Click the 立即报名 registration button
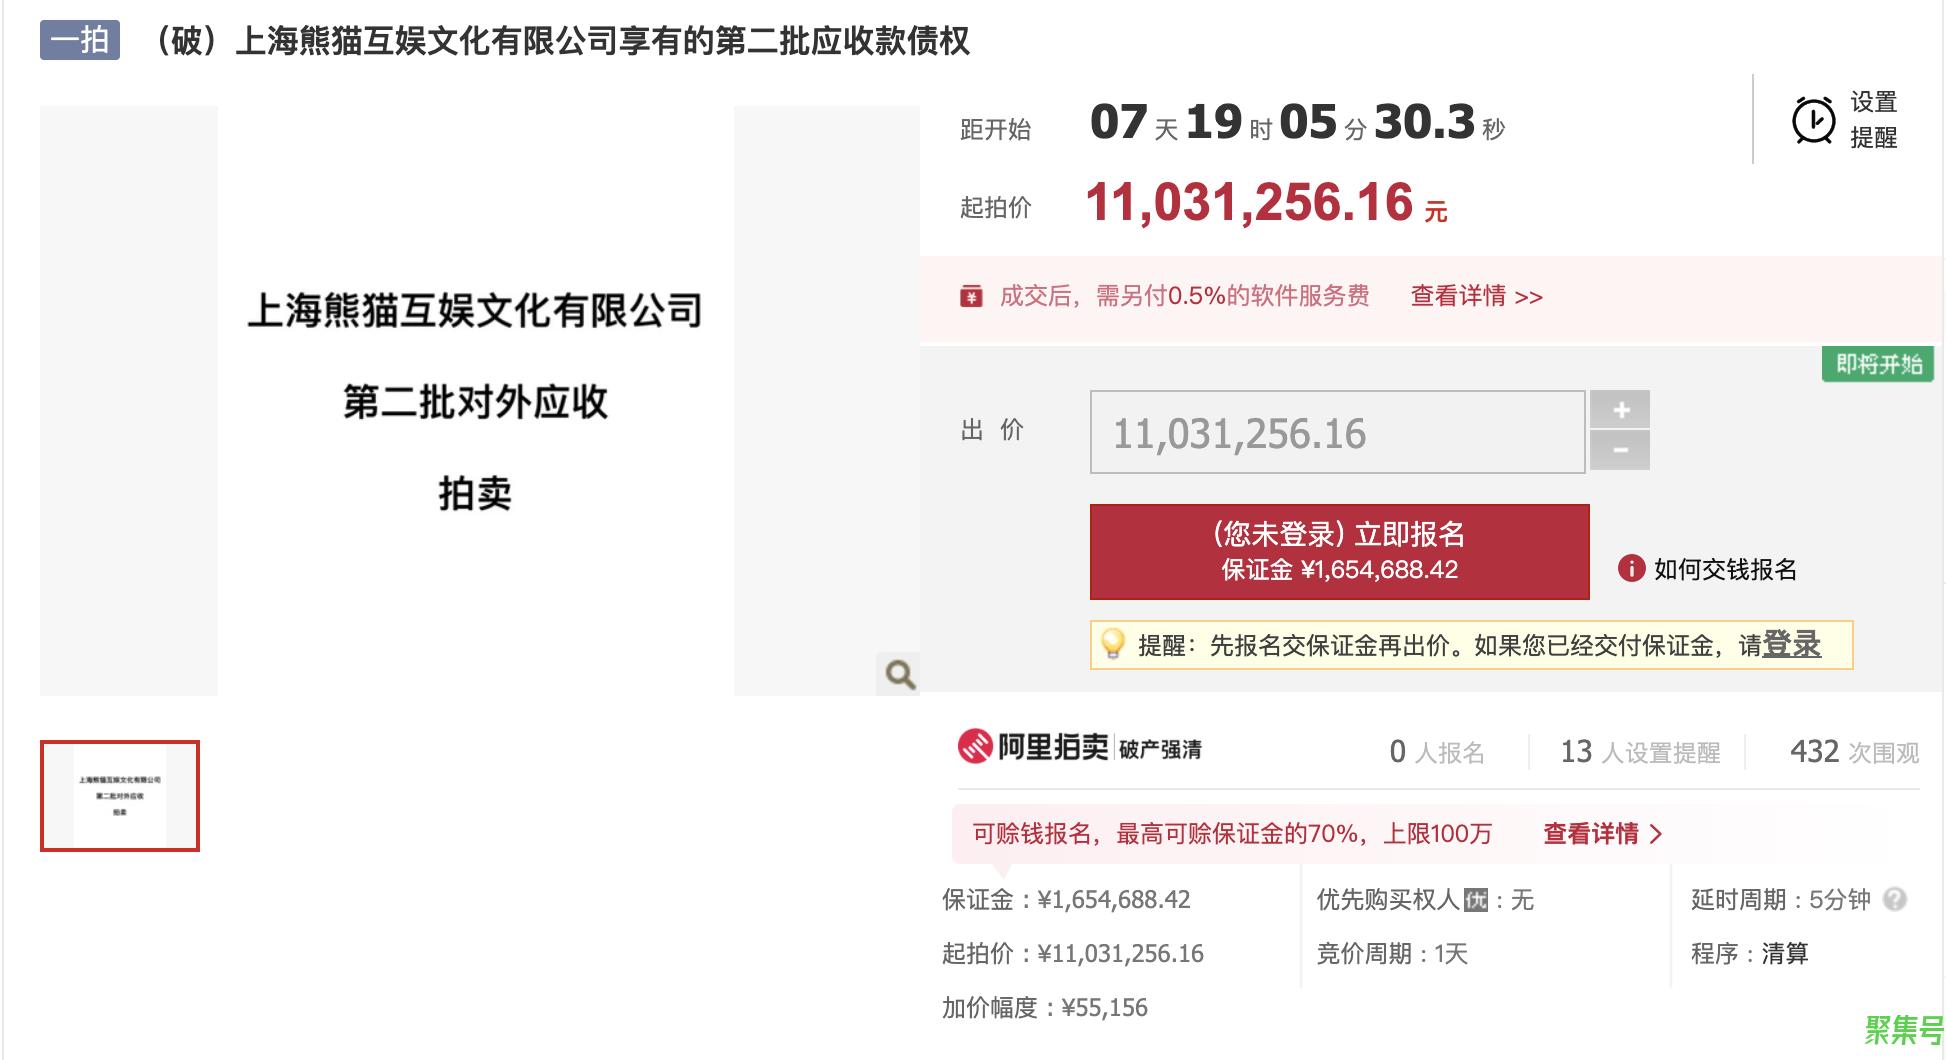This screenshot has height=1060, width=1946. [x=1339, y=552]
